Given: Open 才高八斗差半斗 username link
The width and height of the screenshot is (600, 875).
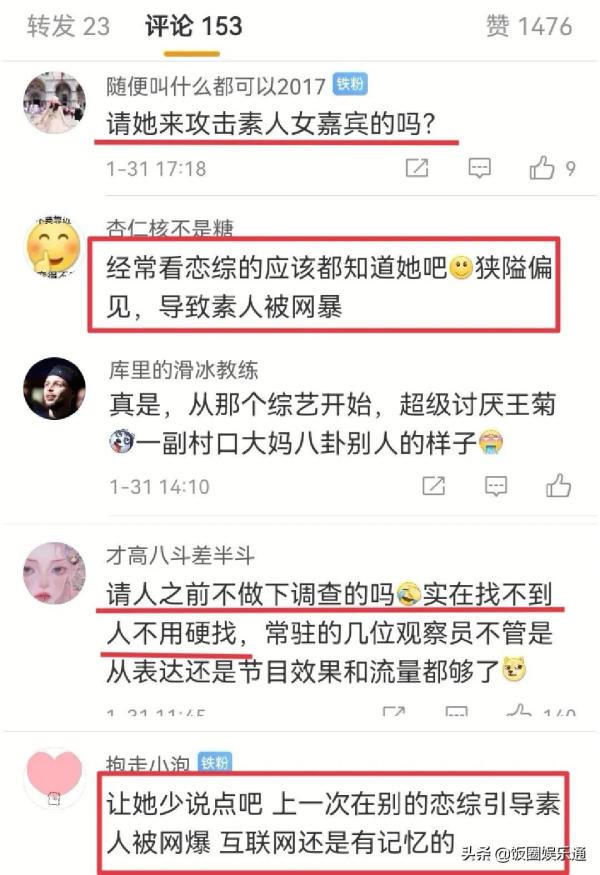Looking at the screenshot, I should (x=180, y=555).
